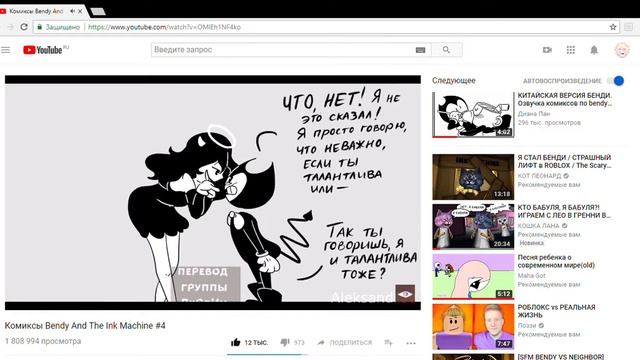Screen dimensions: 640x360
Task: Click the video player area
Action: click(213, 192)
